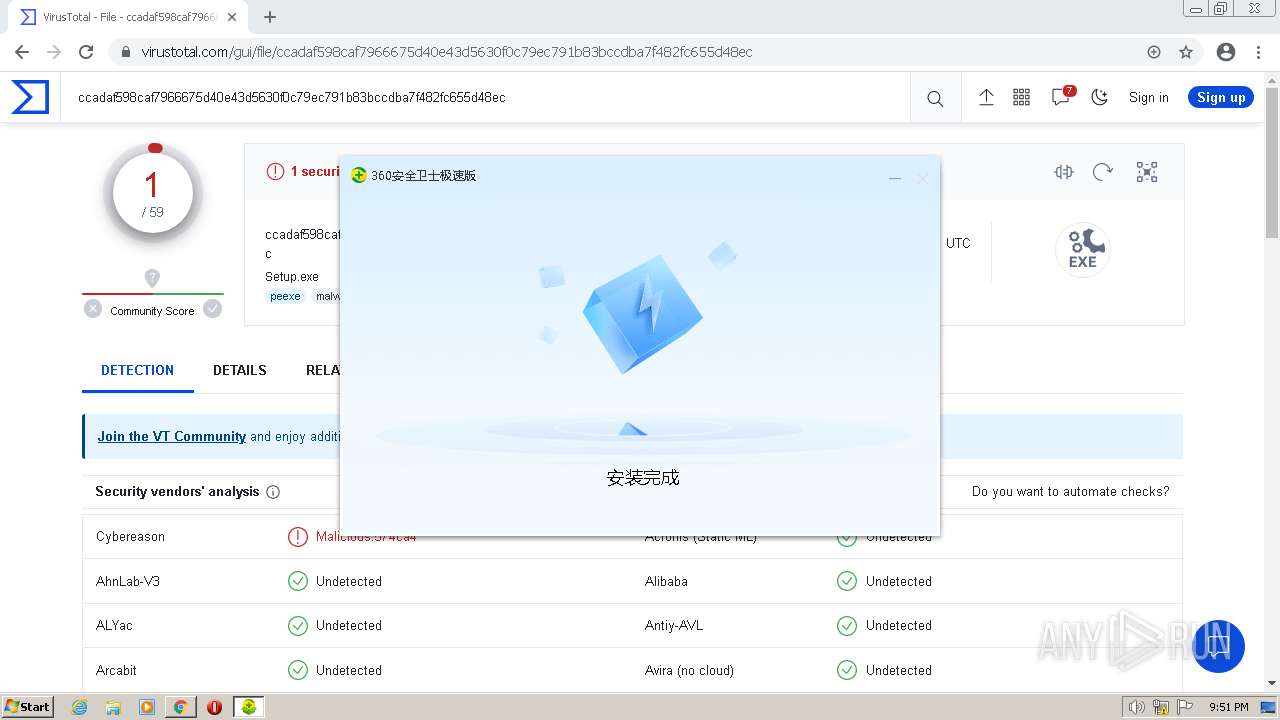
Task: Click the browser address bar URL
Action: click(x=446, y=52)
